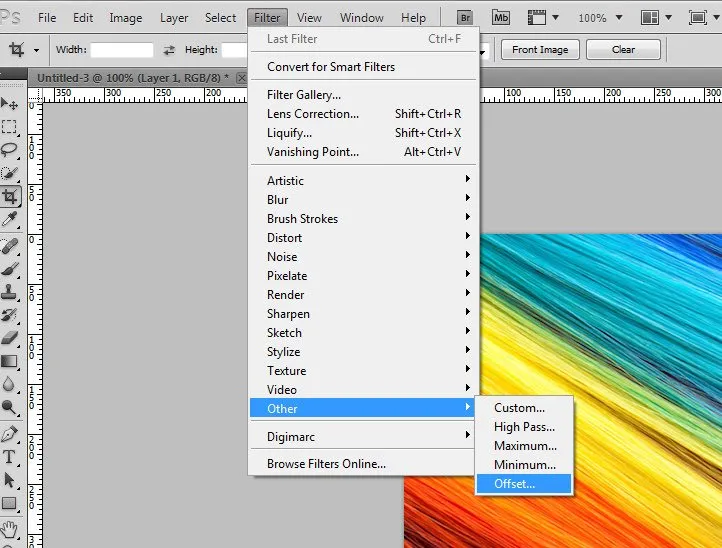This screenshot has width=722, height=548.
Task: Choose High Pass... filter
Action: [524, 427]
